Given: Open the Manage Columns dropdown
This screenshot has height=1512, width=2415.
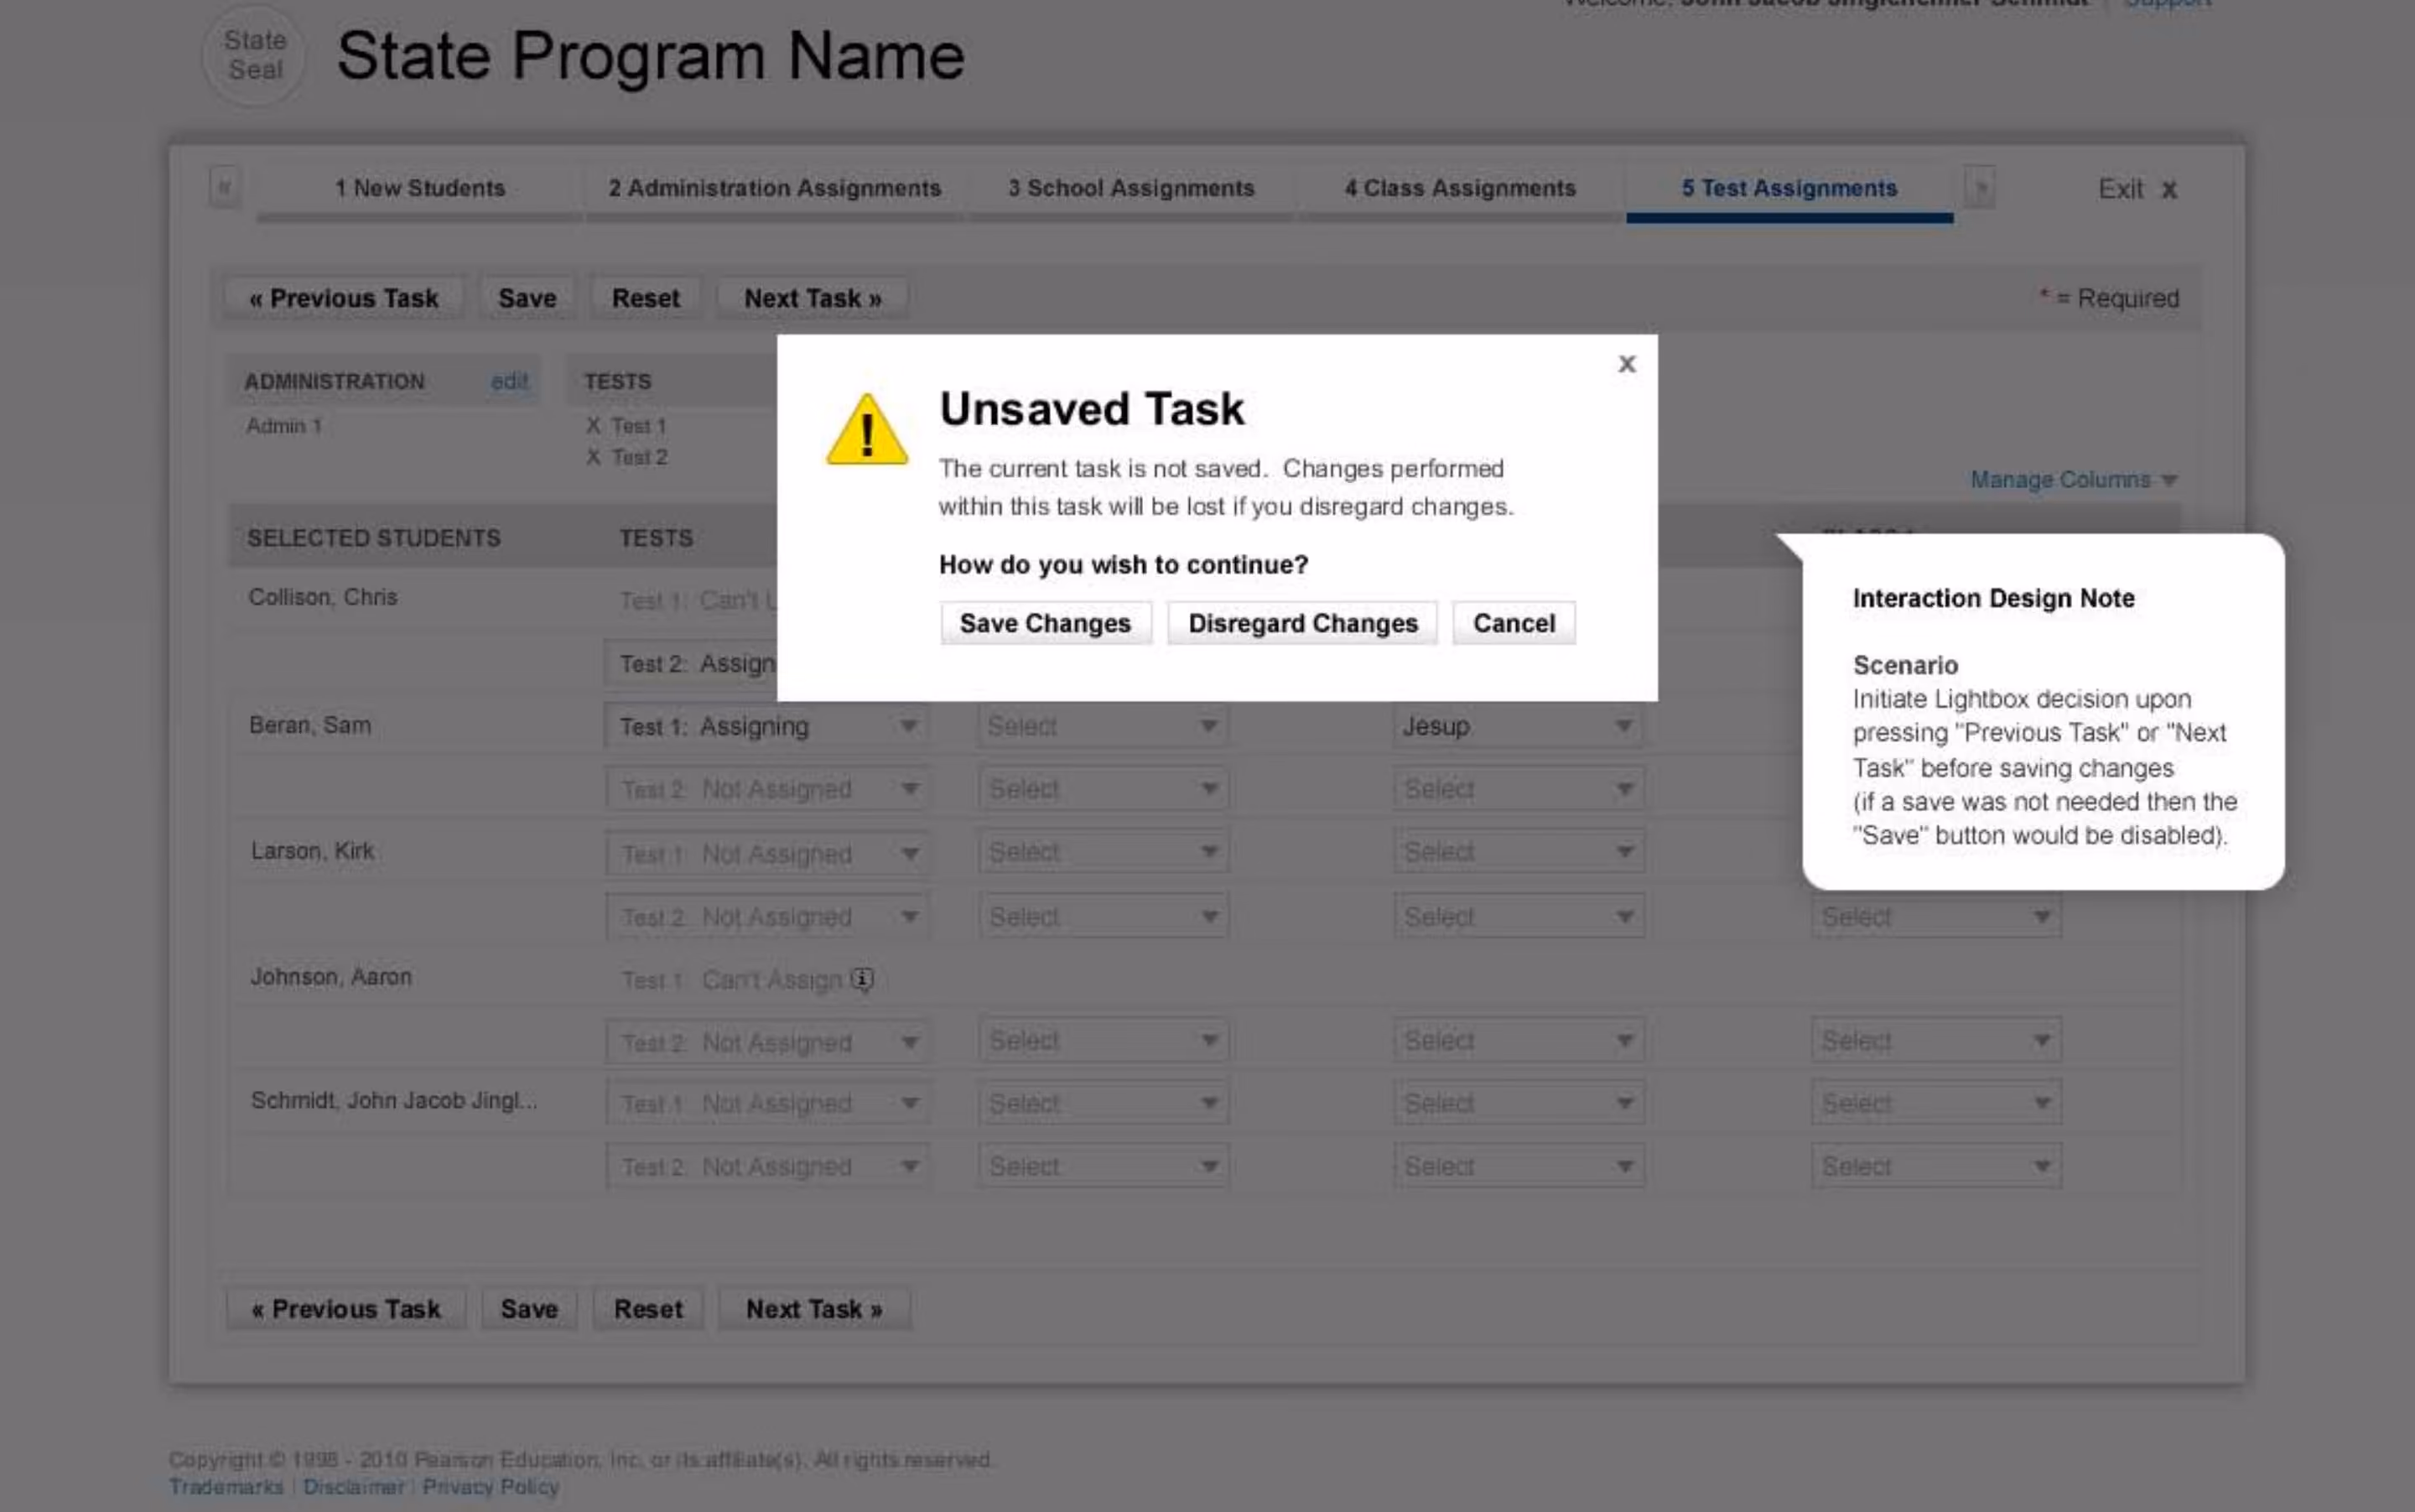Looking at the screenshot, I should point(2074,480).
